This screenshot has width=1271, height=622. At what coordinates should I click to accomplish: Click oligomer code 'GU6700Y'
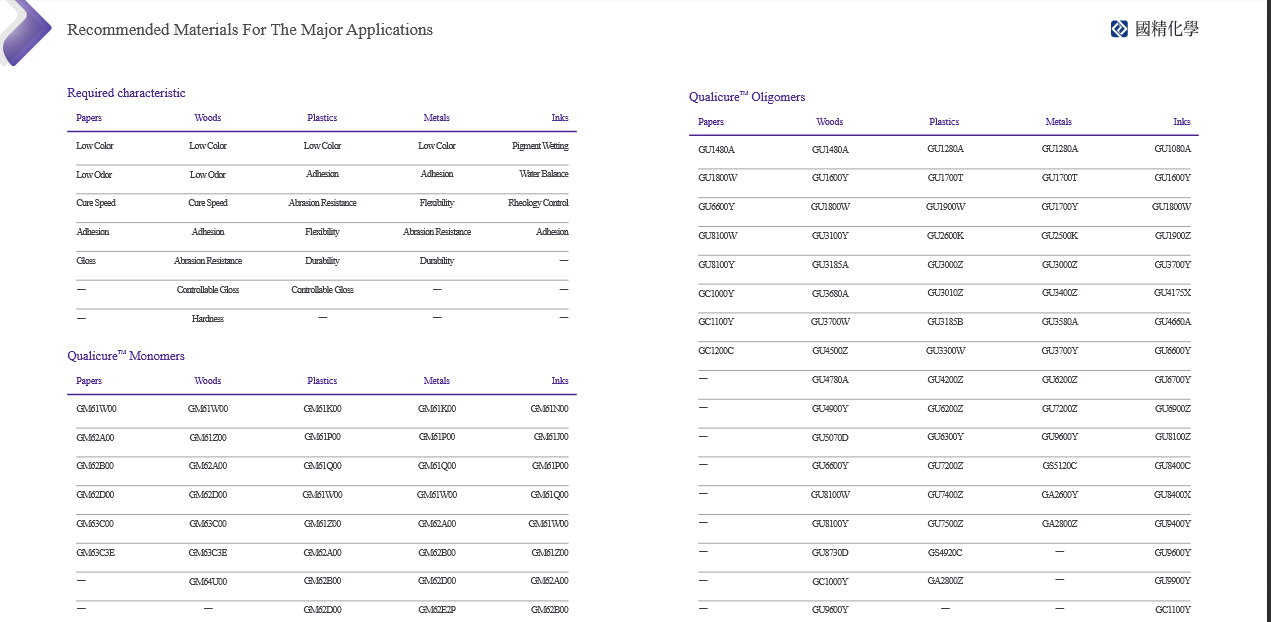coord(1172,381)
